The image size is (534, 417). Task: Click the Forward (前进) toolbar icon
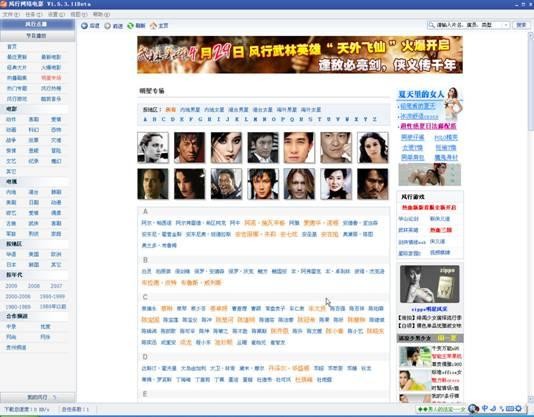pos(107,26)
